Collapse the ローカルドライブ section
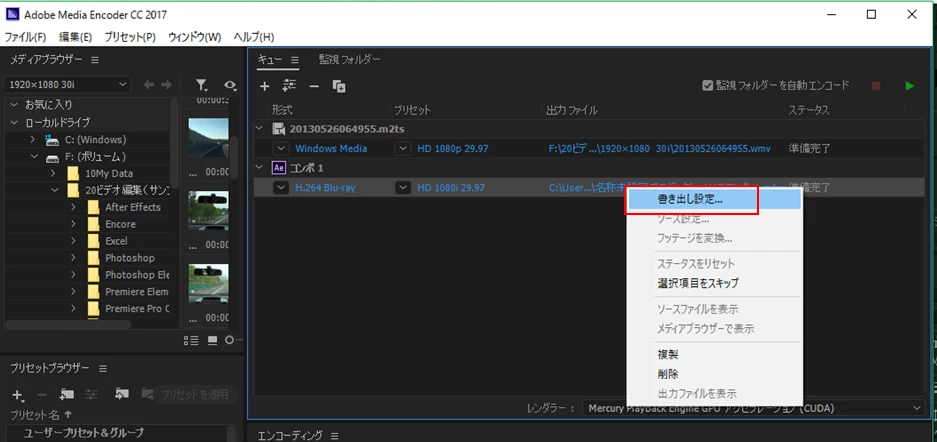This screenshot has width=937, height=442. pos(14,122)
